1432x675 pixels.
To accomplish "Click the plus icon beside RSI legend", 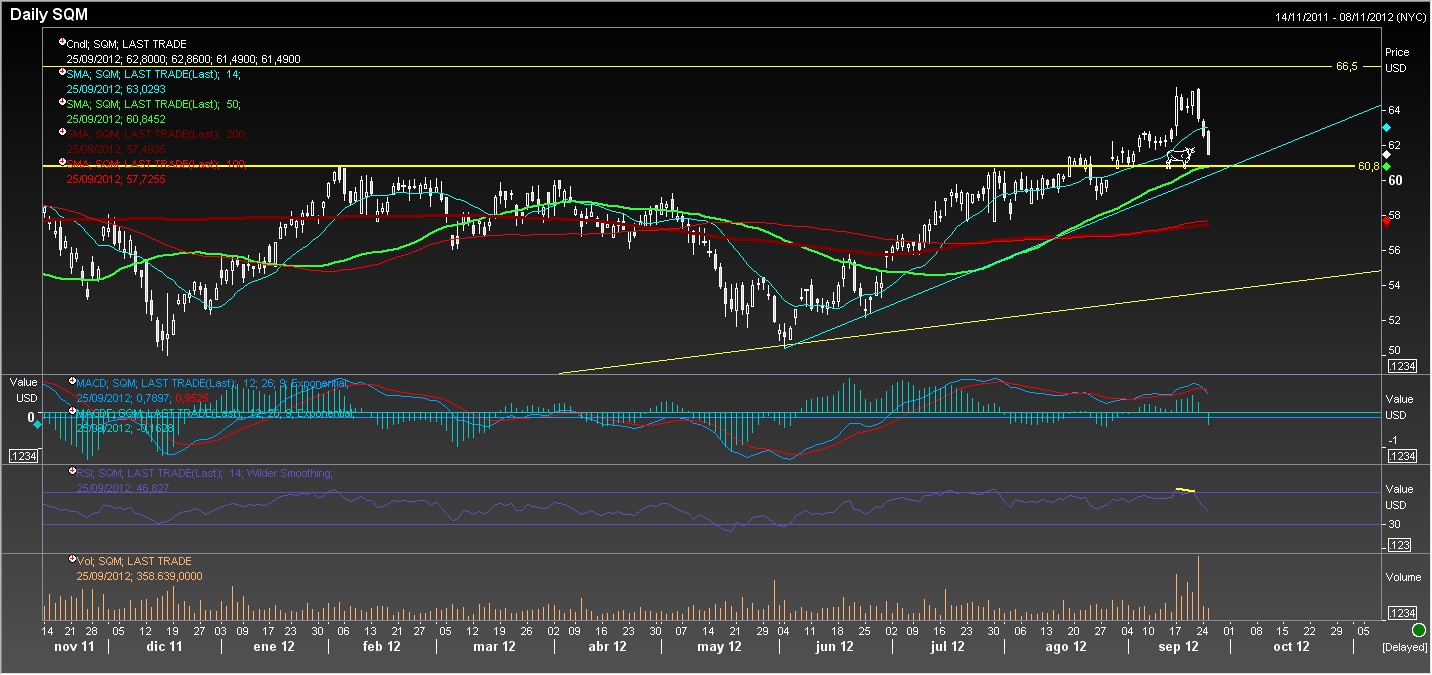I will (72, 471).
